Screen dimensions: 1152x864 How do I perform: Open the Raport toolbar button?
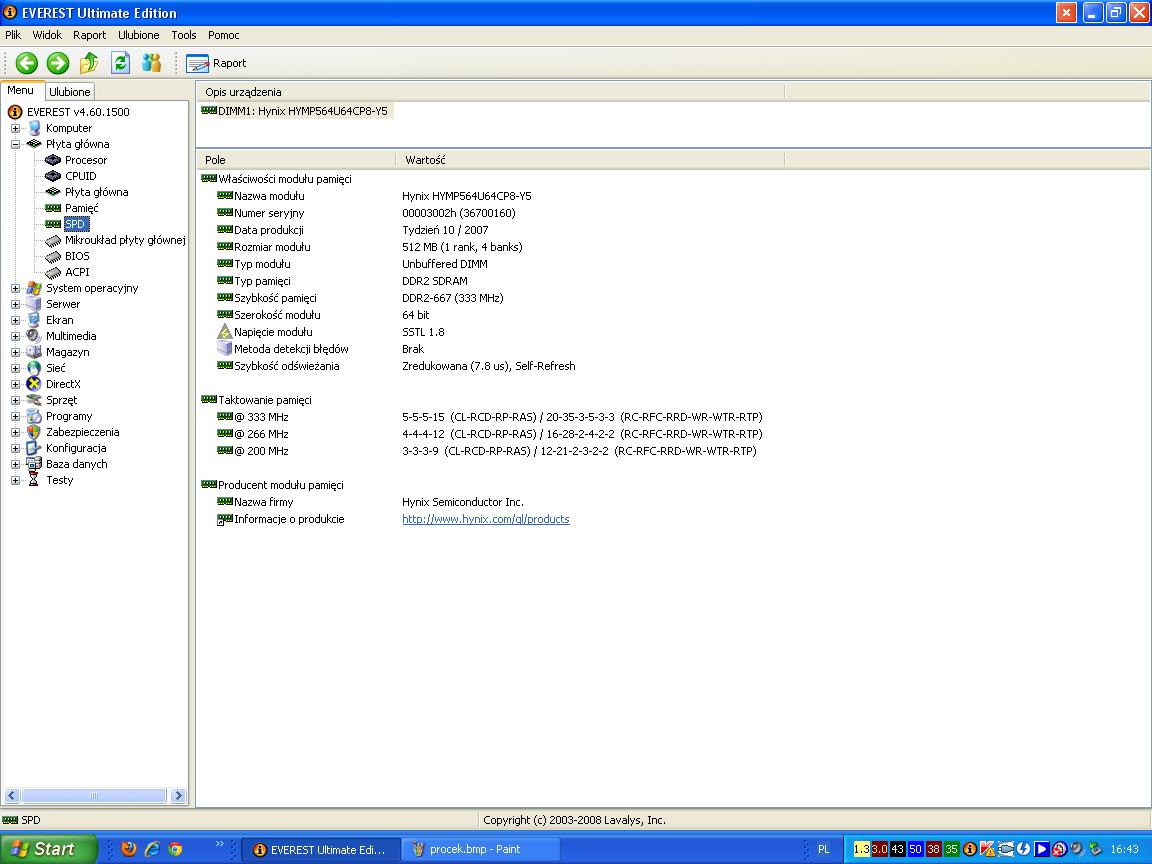(x=216, y=63)
